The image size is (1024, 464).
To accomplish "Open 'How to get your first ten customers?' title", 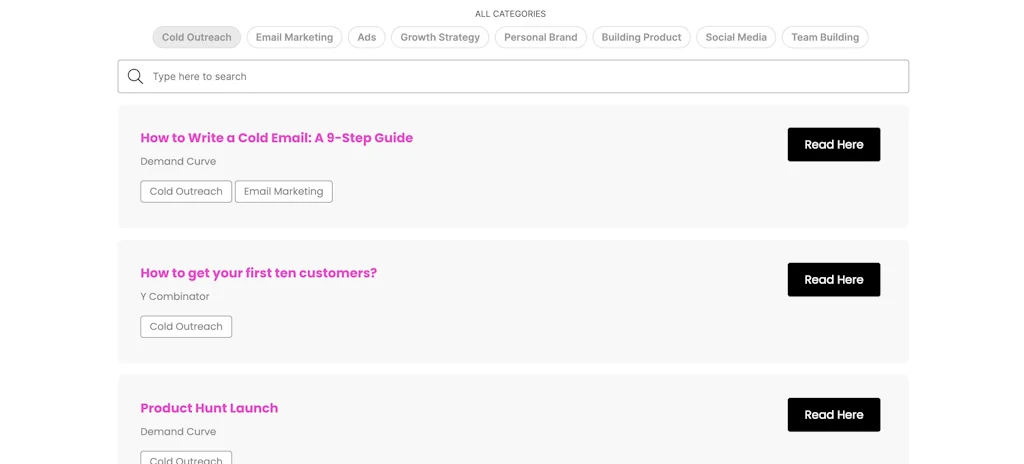I will click(258, 273).
